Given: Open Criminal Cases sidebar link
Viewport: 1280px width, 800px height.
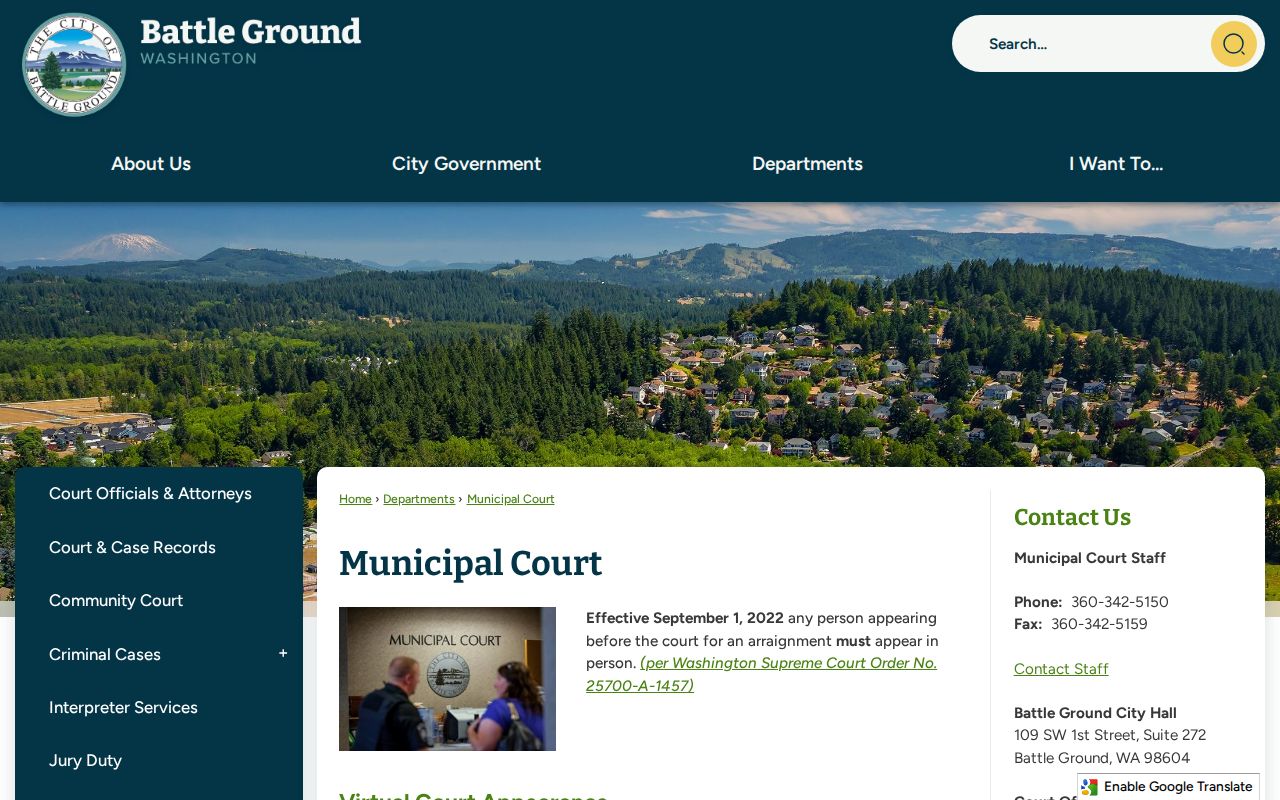Looking at the screenshot, I should point(105,654).
